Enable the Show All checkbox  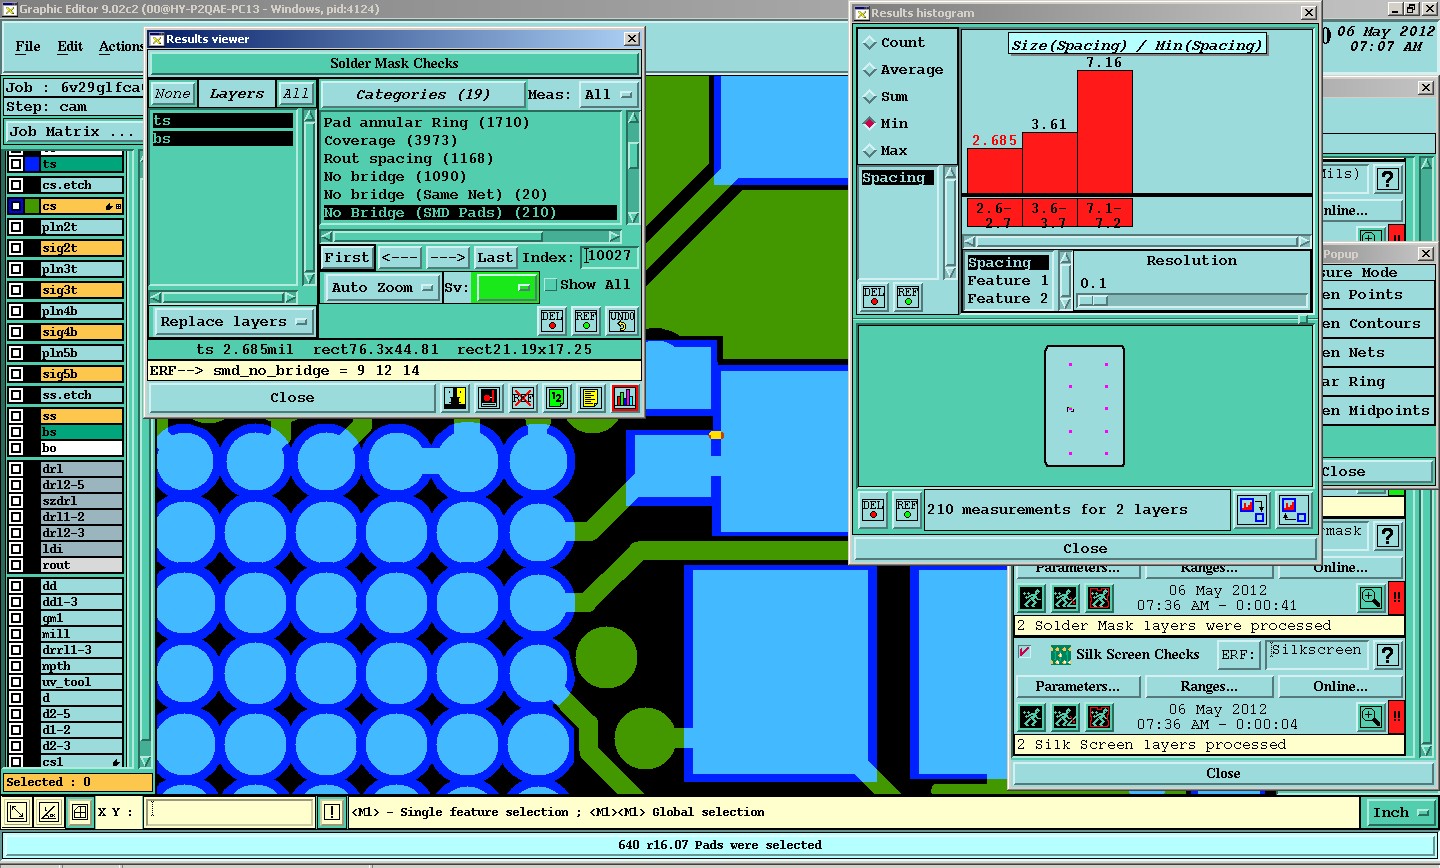tap(550, 285)
